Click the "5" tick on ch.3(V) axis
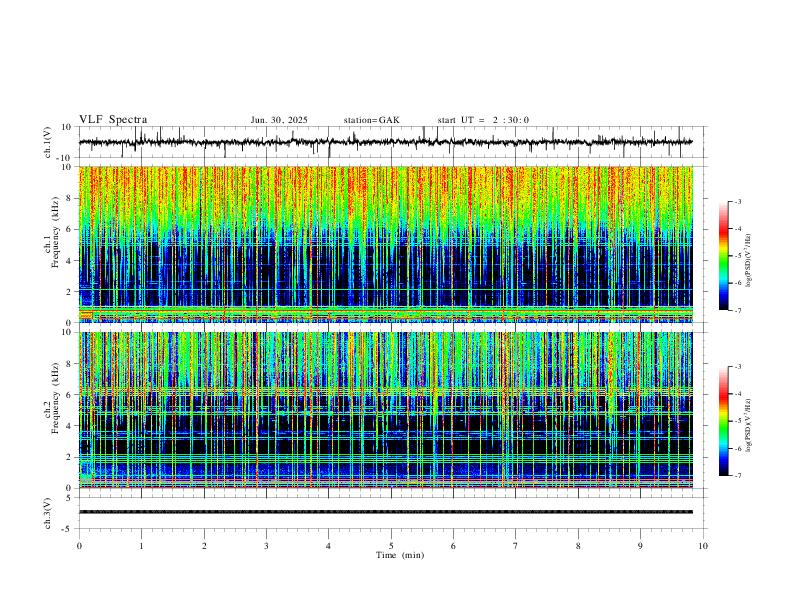 (69, 498)
